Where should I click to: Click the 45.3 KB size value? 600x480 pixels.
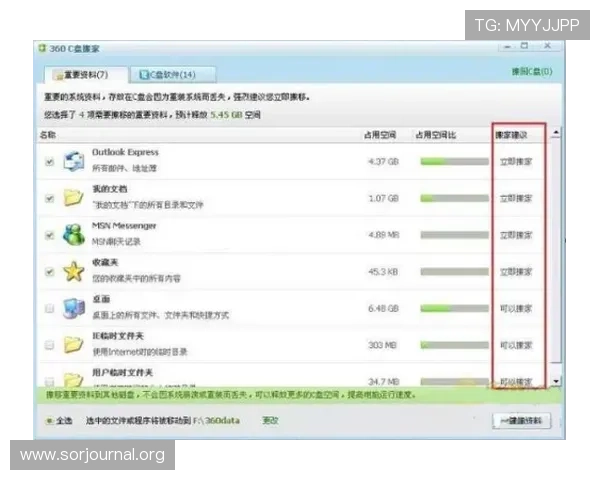tap(383, 272)
